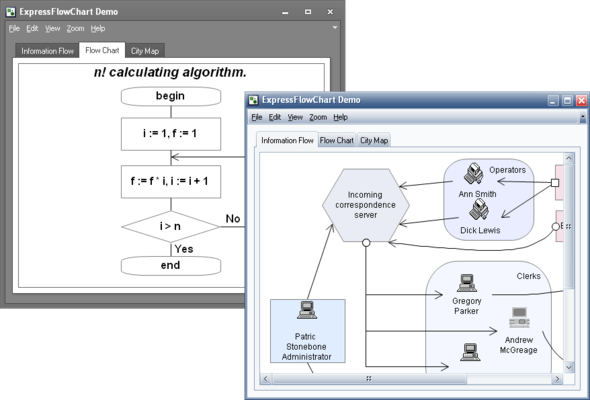590x400 pixels.
Task: Open Help menu in back gray window
Action: [98, 29]
